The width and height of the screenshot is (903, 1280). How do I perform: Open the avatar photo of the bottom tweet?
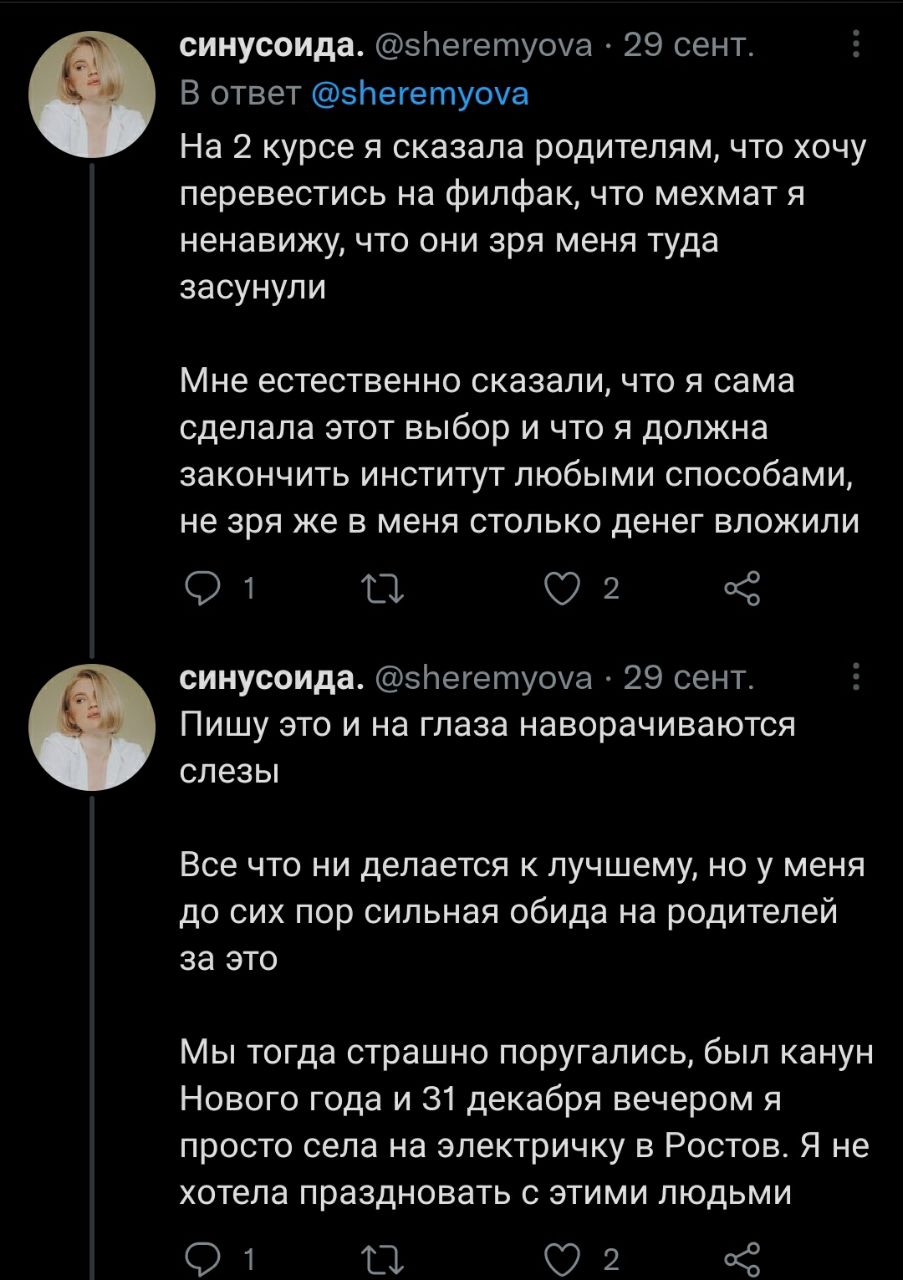pos(93,728)
